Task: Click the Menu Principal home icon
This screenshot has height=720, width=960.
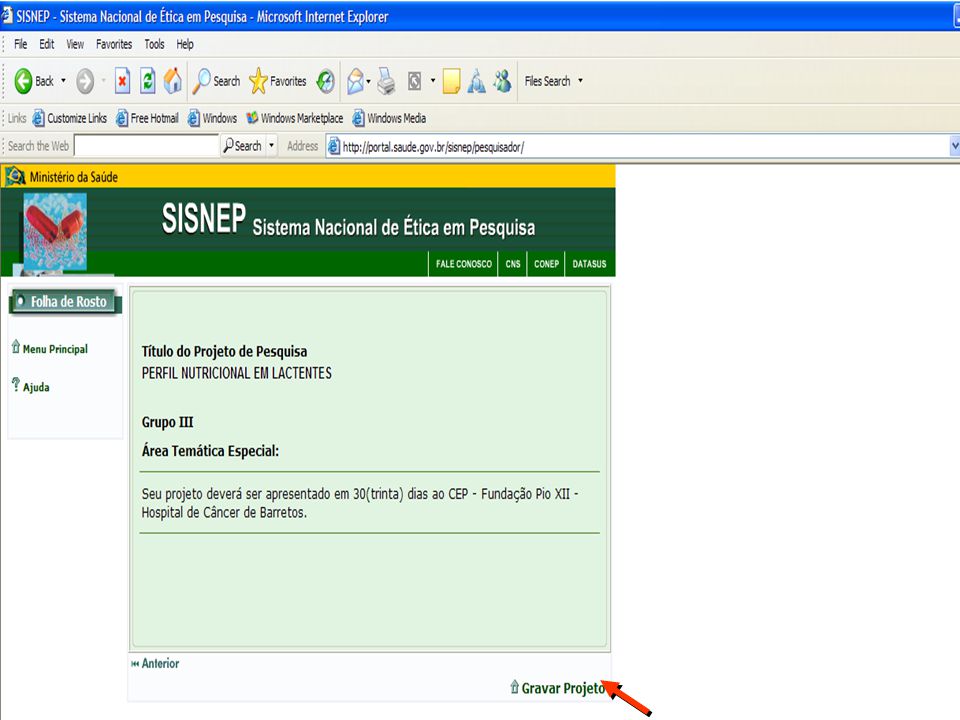Action: tap(16, 347)
